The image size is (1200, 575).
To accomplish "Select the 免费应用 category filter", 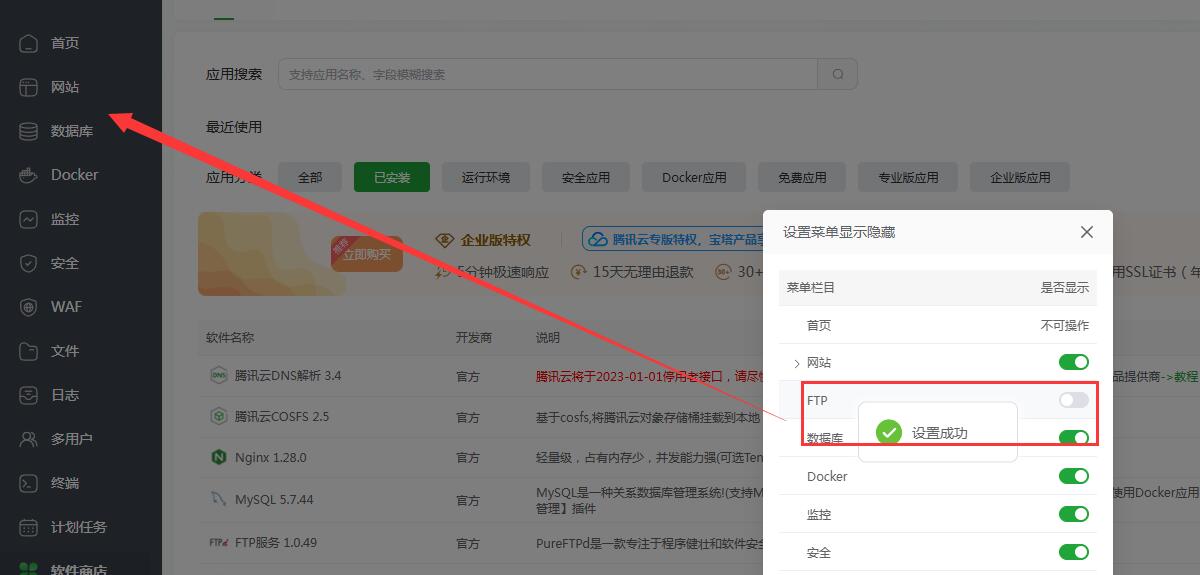I will click(802, 177).
